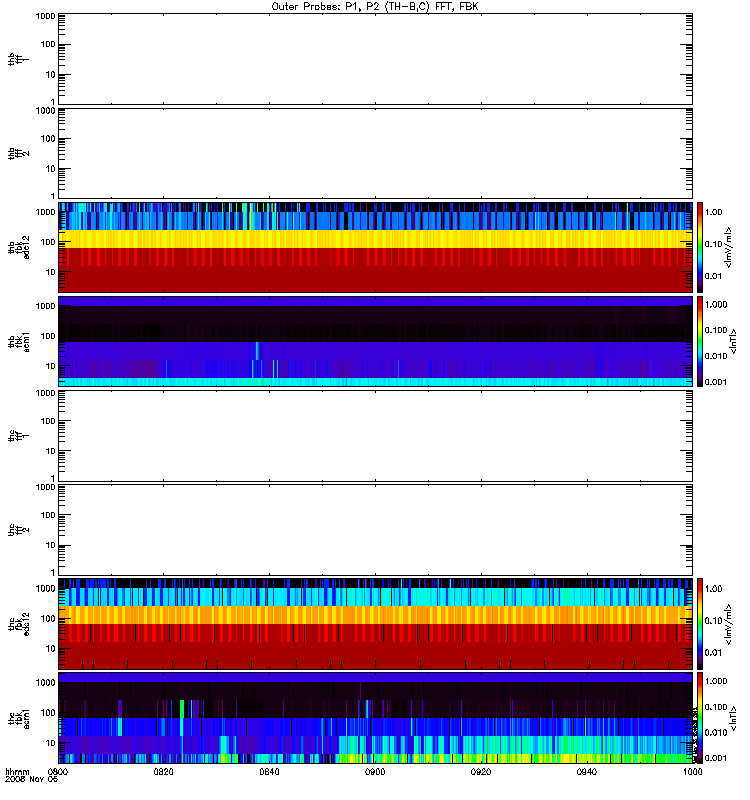Click the '0820' time axis label

click(163, 771)
